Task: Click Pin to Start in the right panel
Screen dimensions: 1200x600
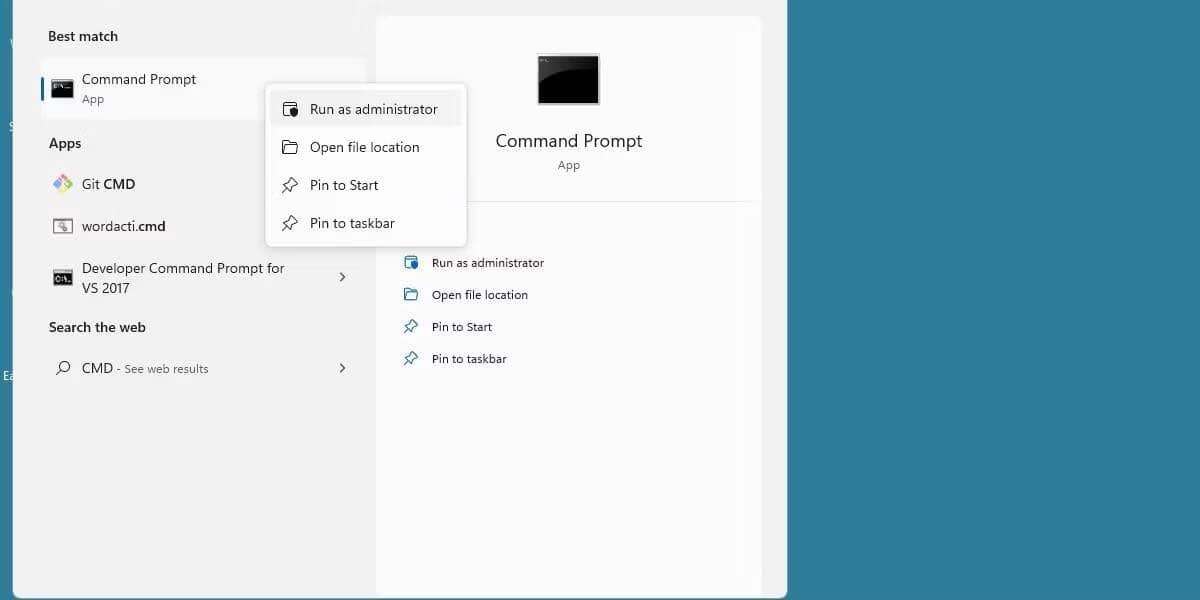Action: pyautogui.click(x=461, y=326)
